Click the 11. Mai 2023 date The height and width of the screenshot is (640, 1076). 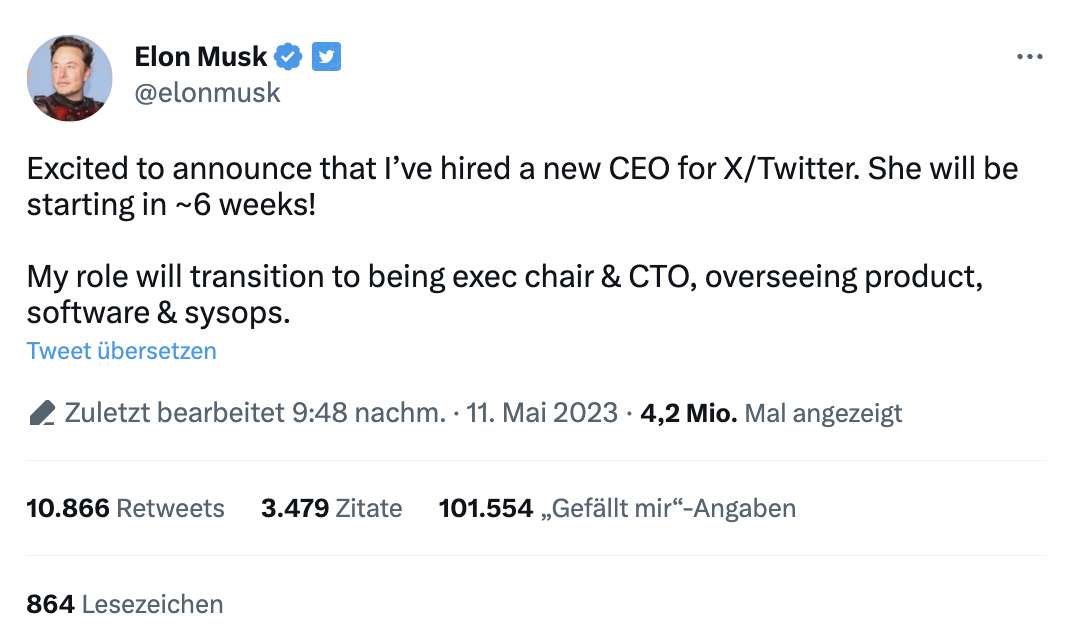pos(542,413)
